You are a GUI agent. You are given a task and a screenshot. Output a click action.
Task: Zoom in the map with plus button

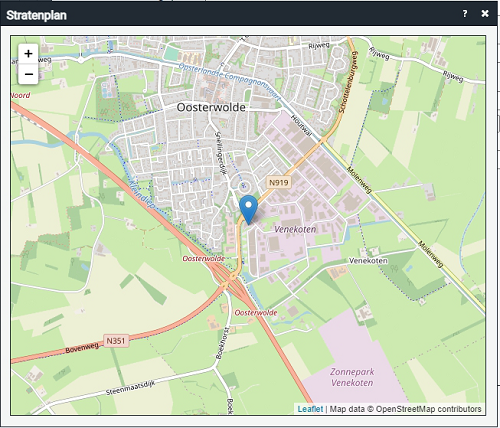(x=28, y=54)
